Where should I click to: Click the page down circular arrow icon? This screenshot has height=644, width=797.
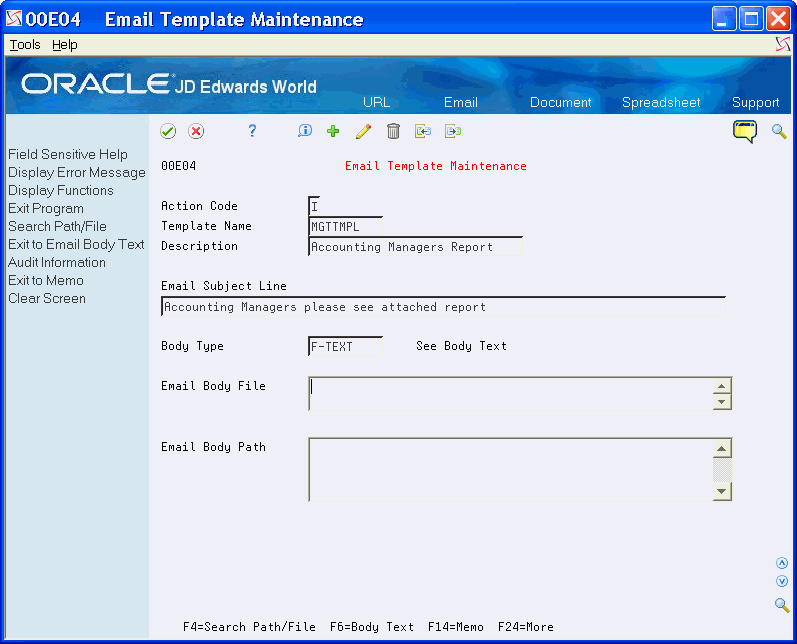click(x=782, y=581)
